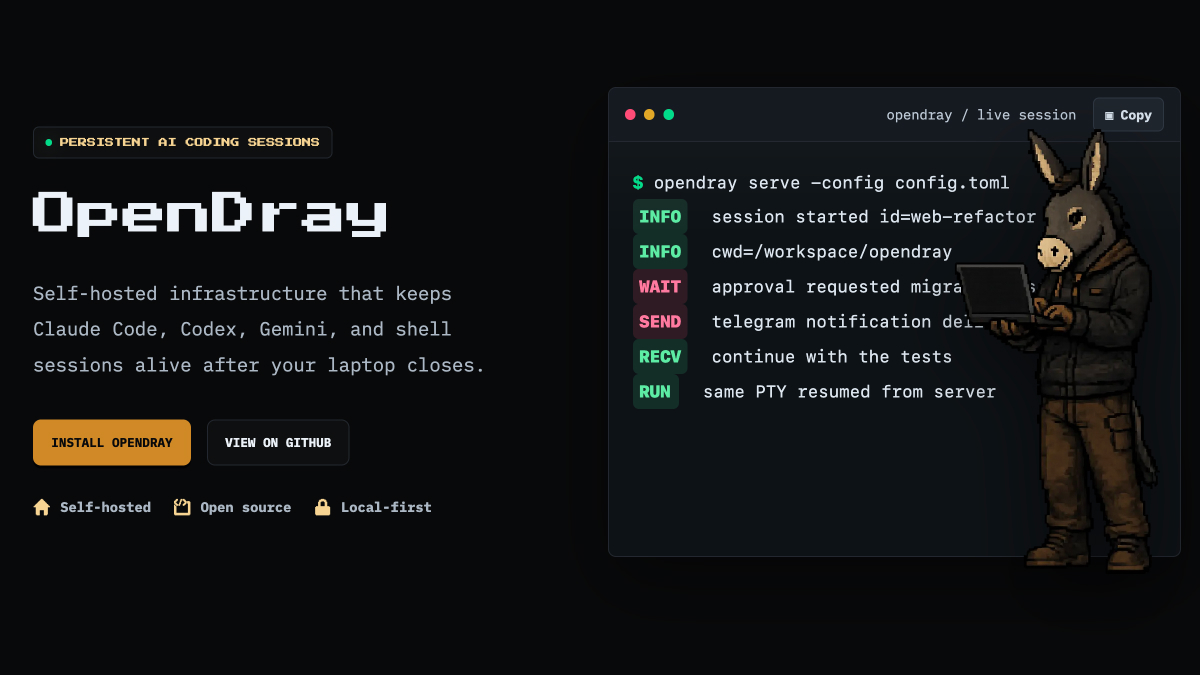This screenshot has width=1200, height=675.
Task: Click the green dollar prompt symbol
Action: click(x=638, y=183)
